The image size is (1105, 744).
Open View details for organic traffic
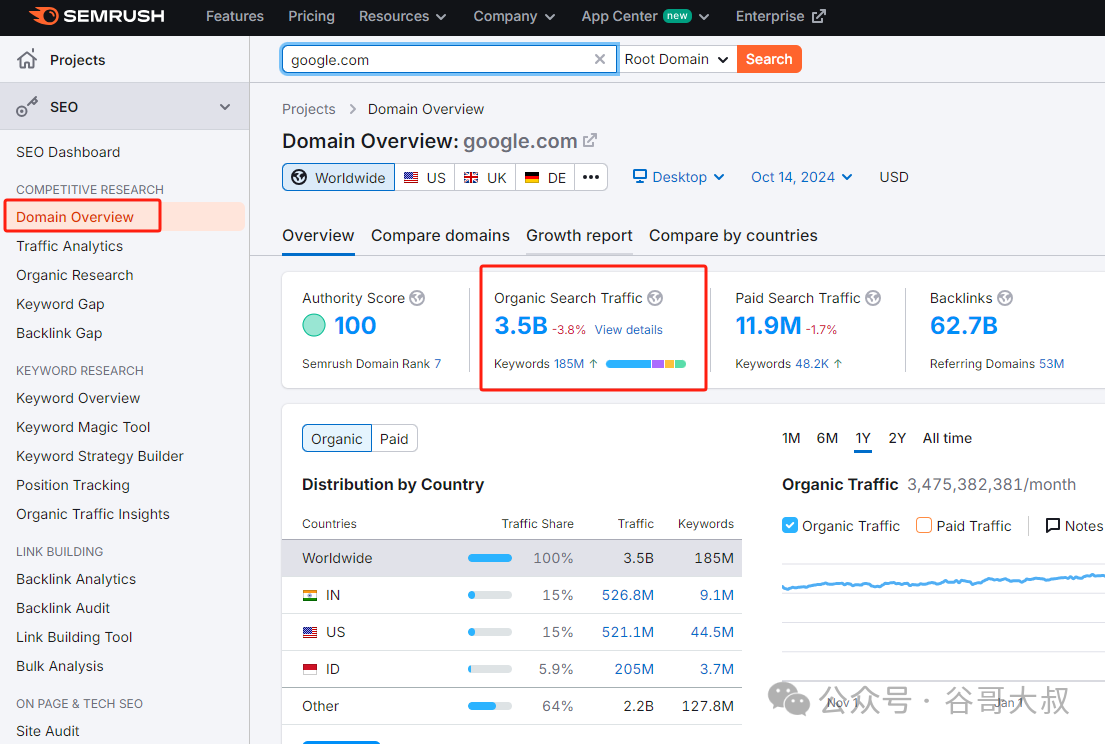(629, 330)
